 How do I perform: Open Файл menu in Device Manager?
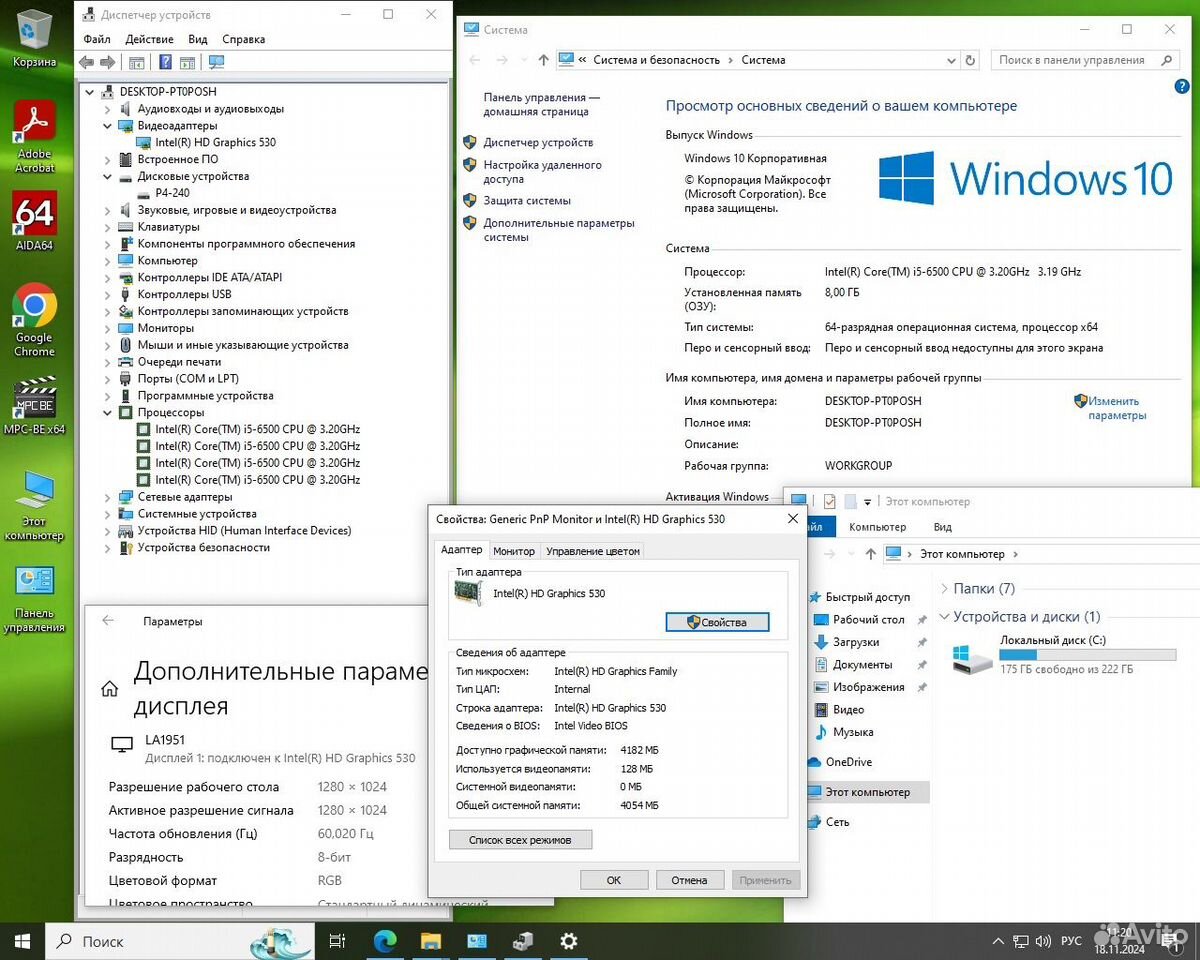[97, 39]
